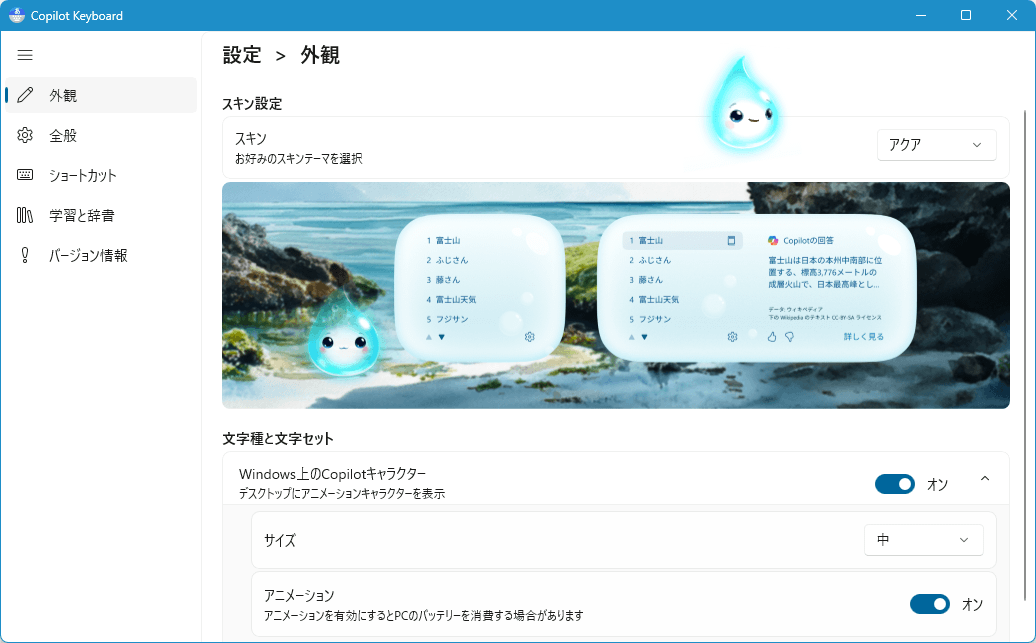
Task: Click the water drop character in the beach preview
Action: point(343,335)
